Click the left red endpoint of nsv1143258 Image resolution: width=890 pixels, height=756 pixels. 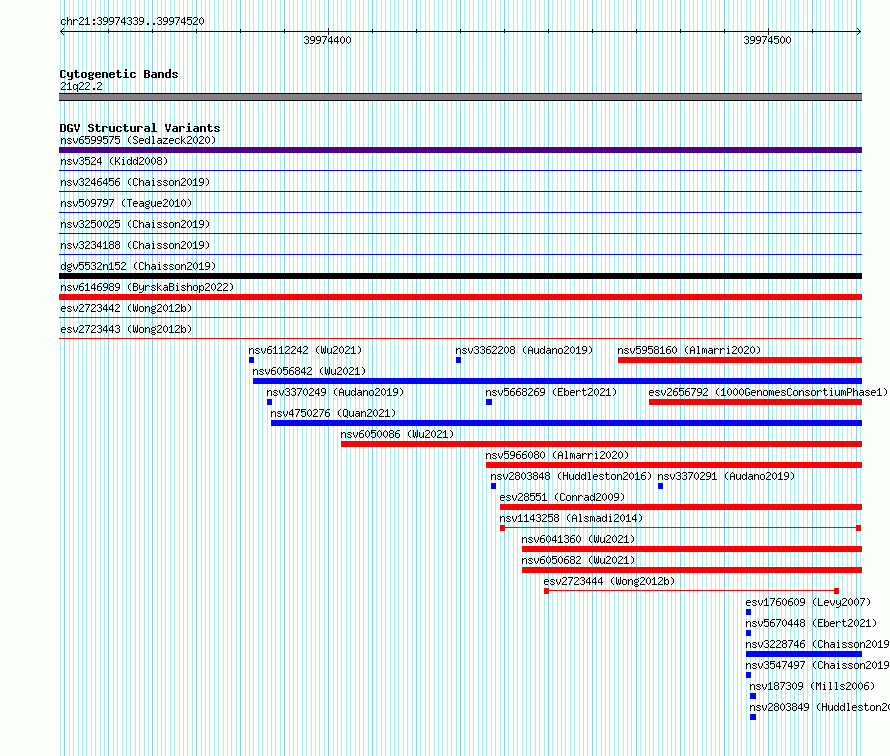[x=502, y=528]
